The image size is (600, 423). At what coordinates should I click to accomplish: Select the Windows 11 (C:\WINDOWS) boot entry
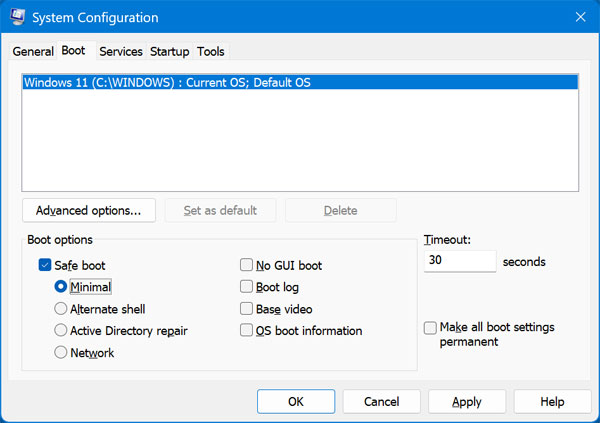(300, 82)
